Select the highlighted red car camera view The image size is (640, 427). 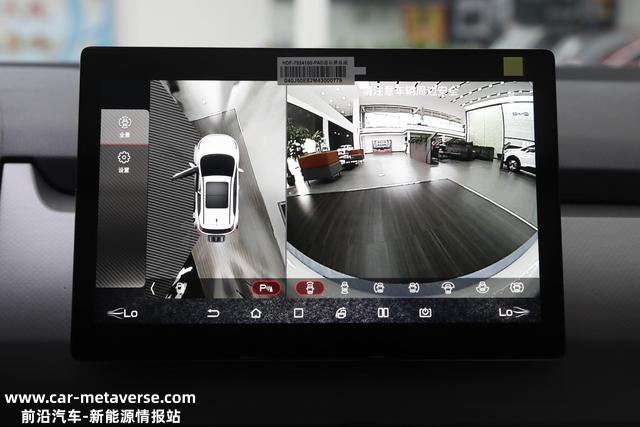[310, 288]
